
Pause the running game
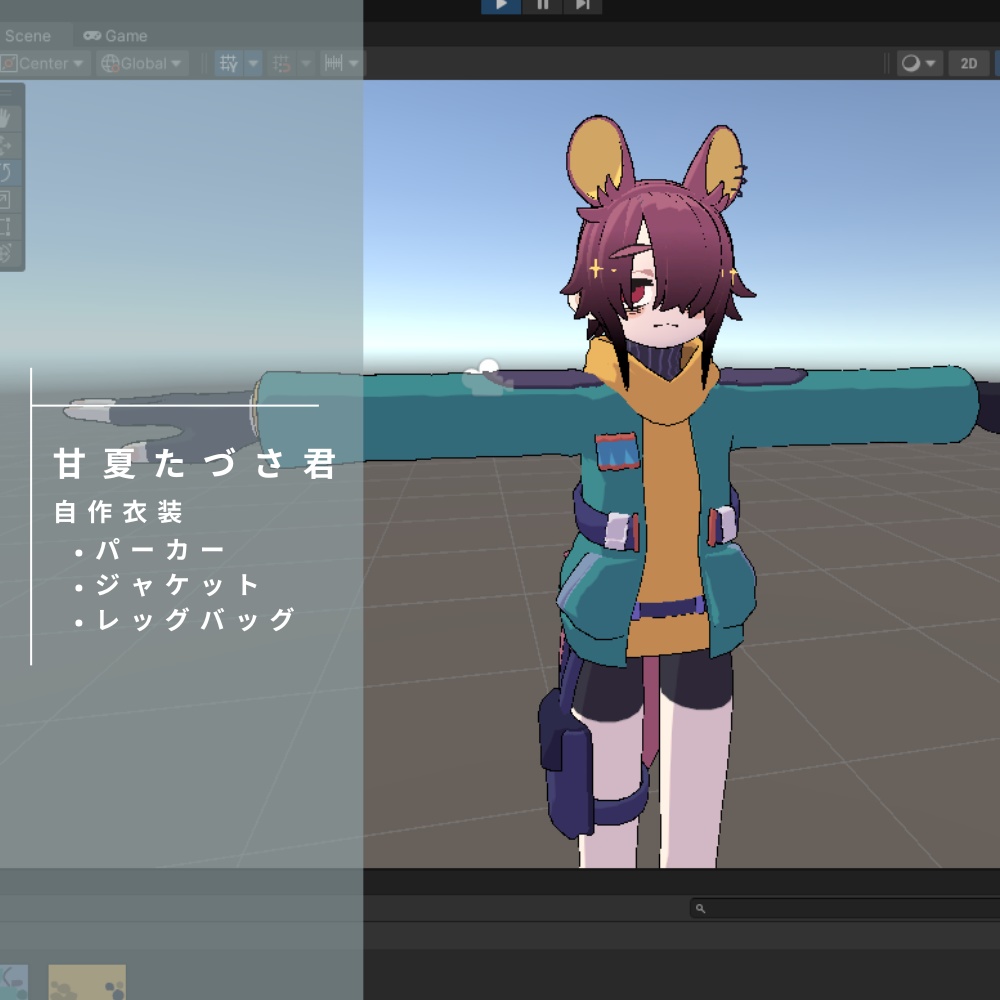coord(543,5)
